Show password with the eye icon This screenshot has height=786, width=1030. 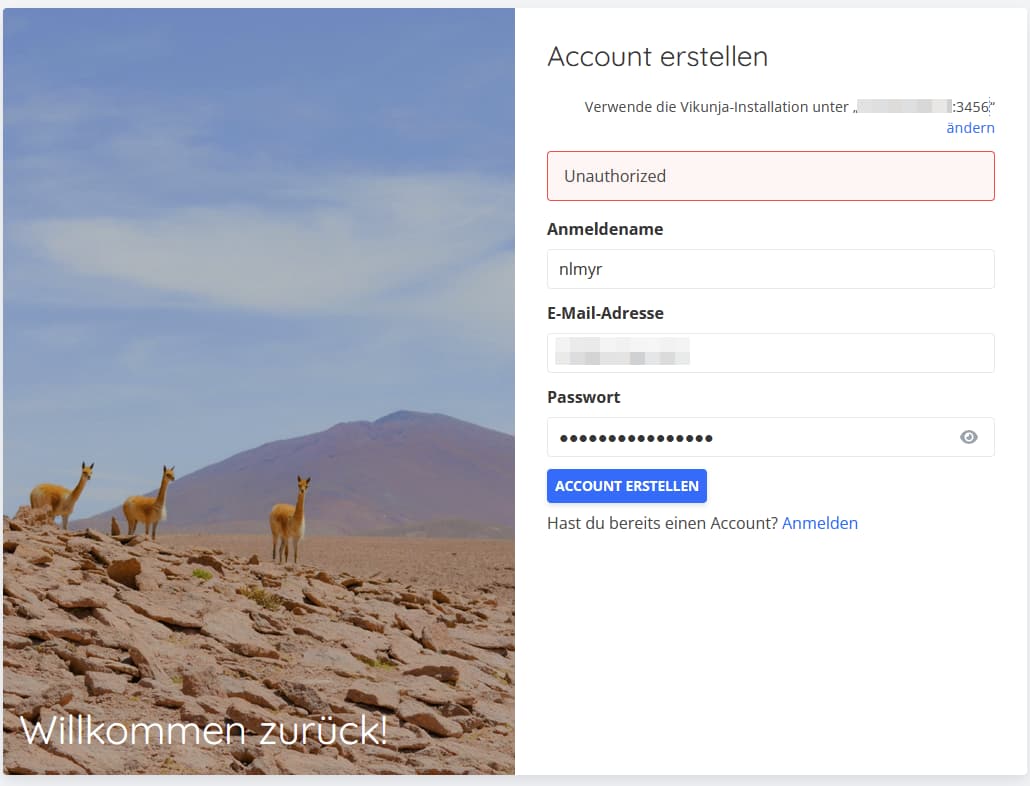click(968, 437)
